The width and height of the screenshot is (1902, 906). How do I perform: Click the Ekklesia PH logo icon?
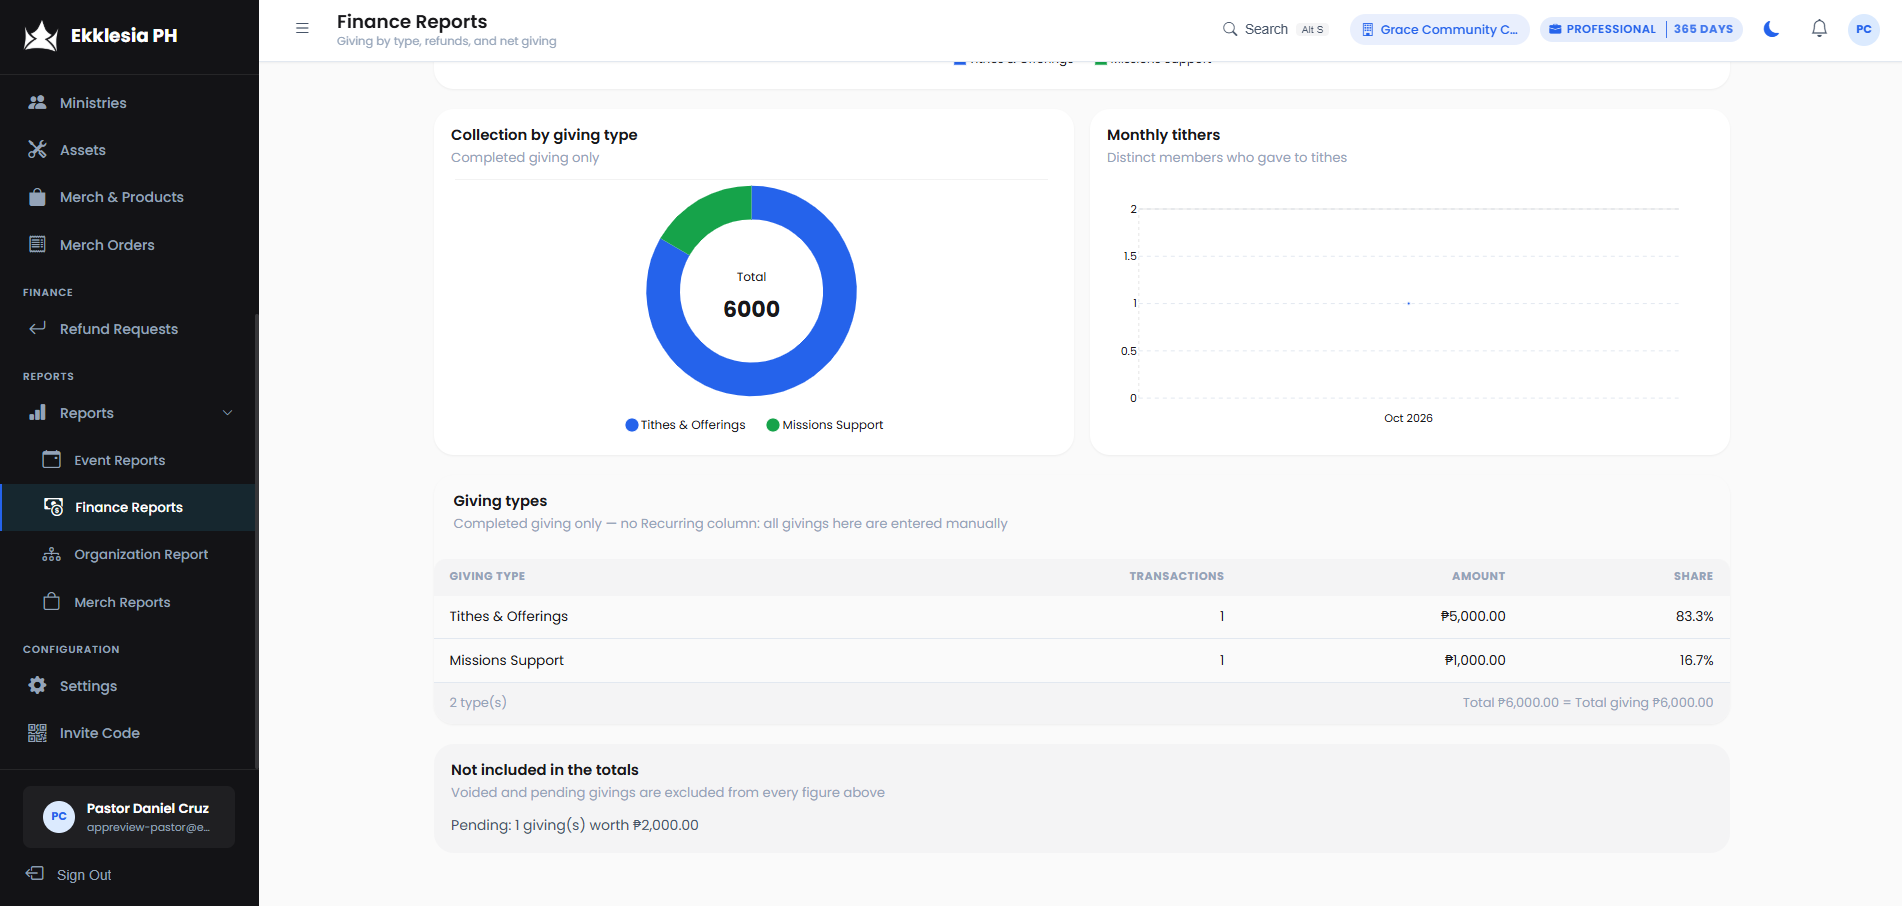[41, 36]
